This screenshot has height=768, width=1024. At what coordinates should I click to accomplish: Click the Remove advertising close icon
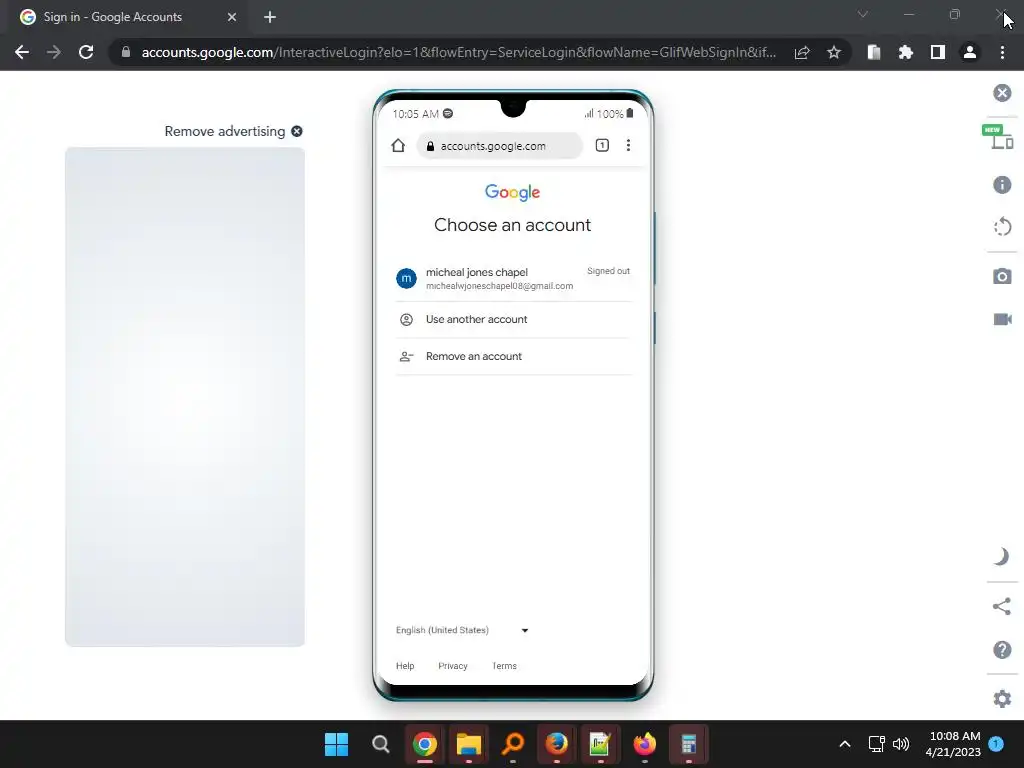296,131
